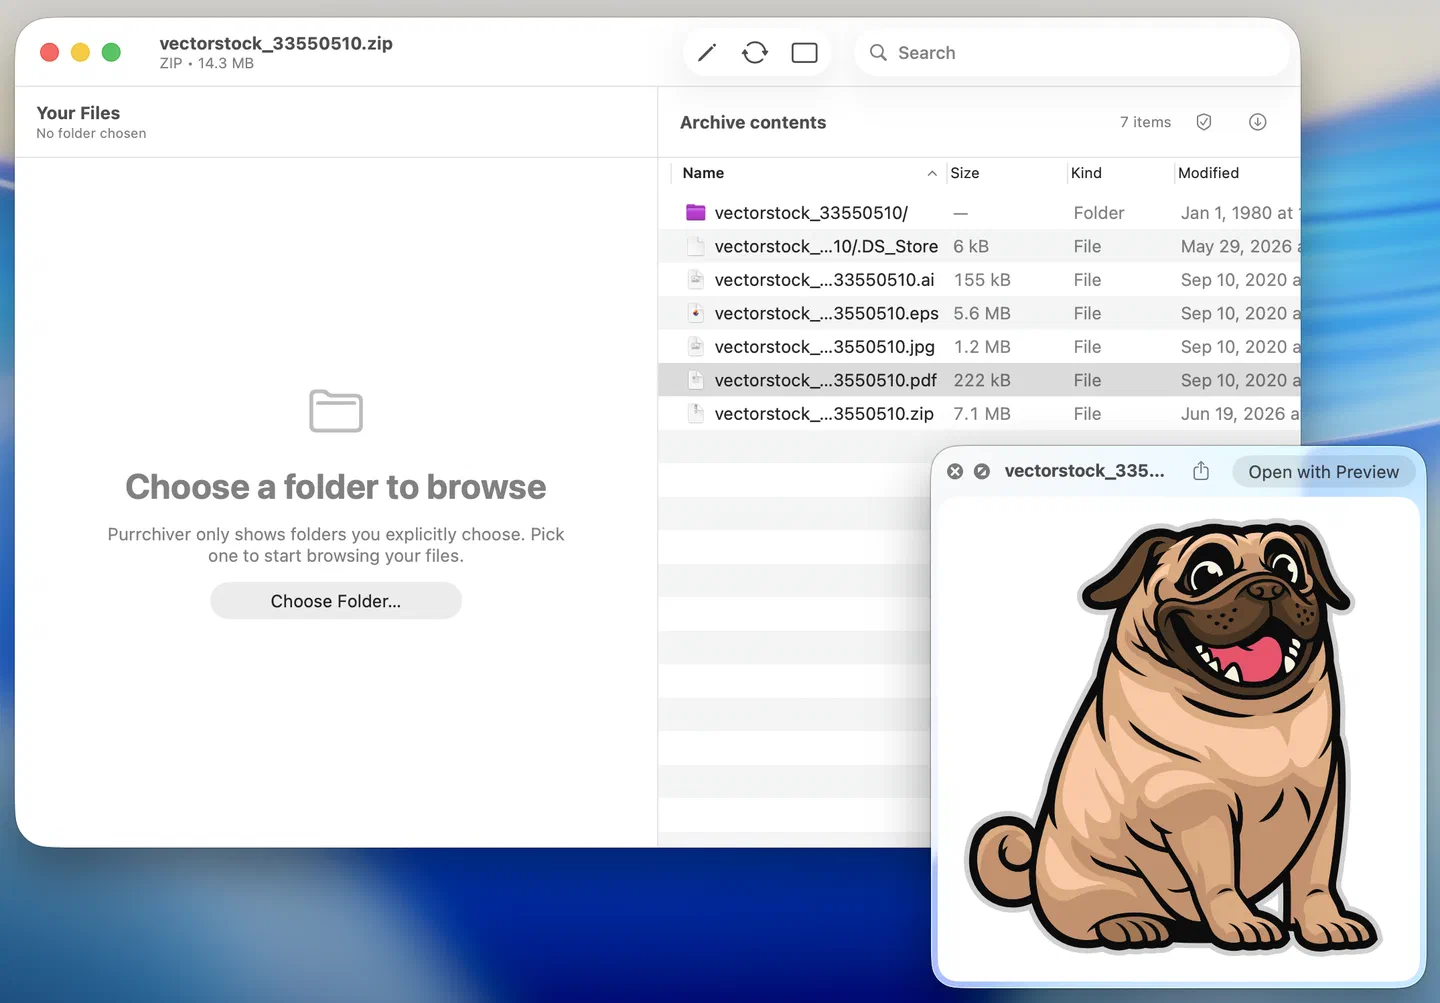Click the 7 items count label
Image resolution: width=1440 pixels, height=1003 pixels.
[1145, 122]
